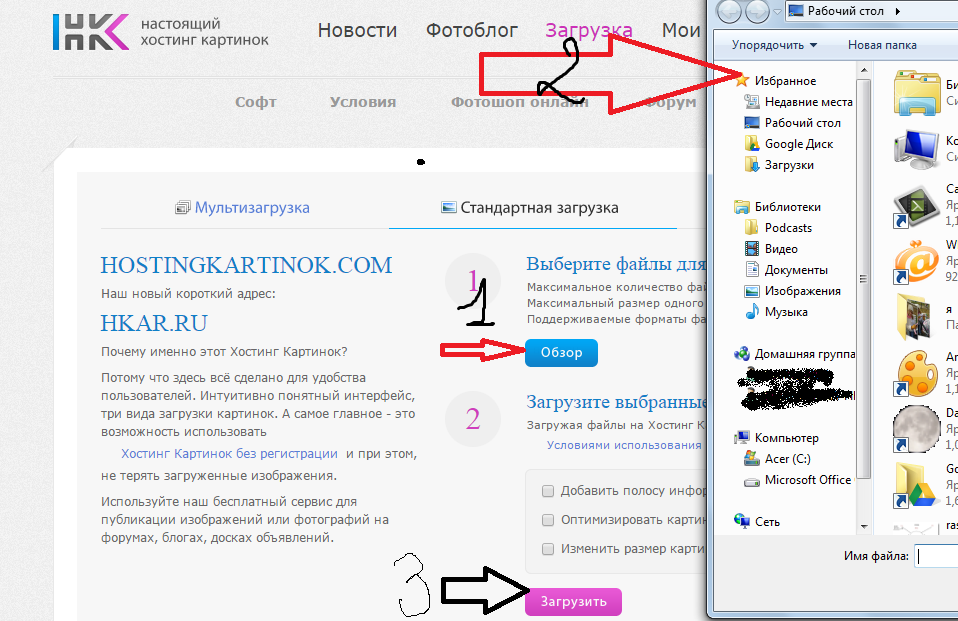
Task: Enable the Изменить размер checkbox
Action: 548,549
